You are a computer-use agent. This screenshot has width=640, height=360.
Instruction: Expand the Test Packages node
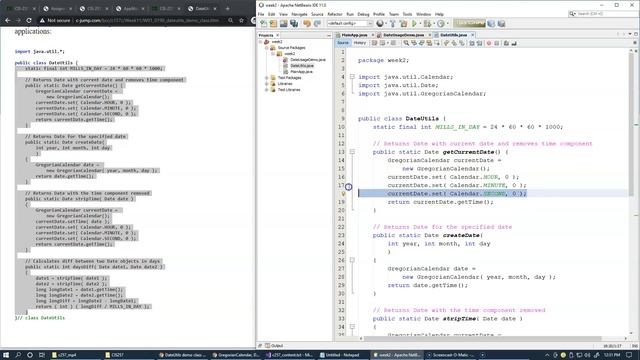pos(267,78)
